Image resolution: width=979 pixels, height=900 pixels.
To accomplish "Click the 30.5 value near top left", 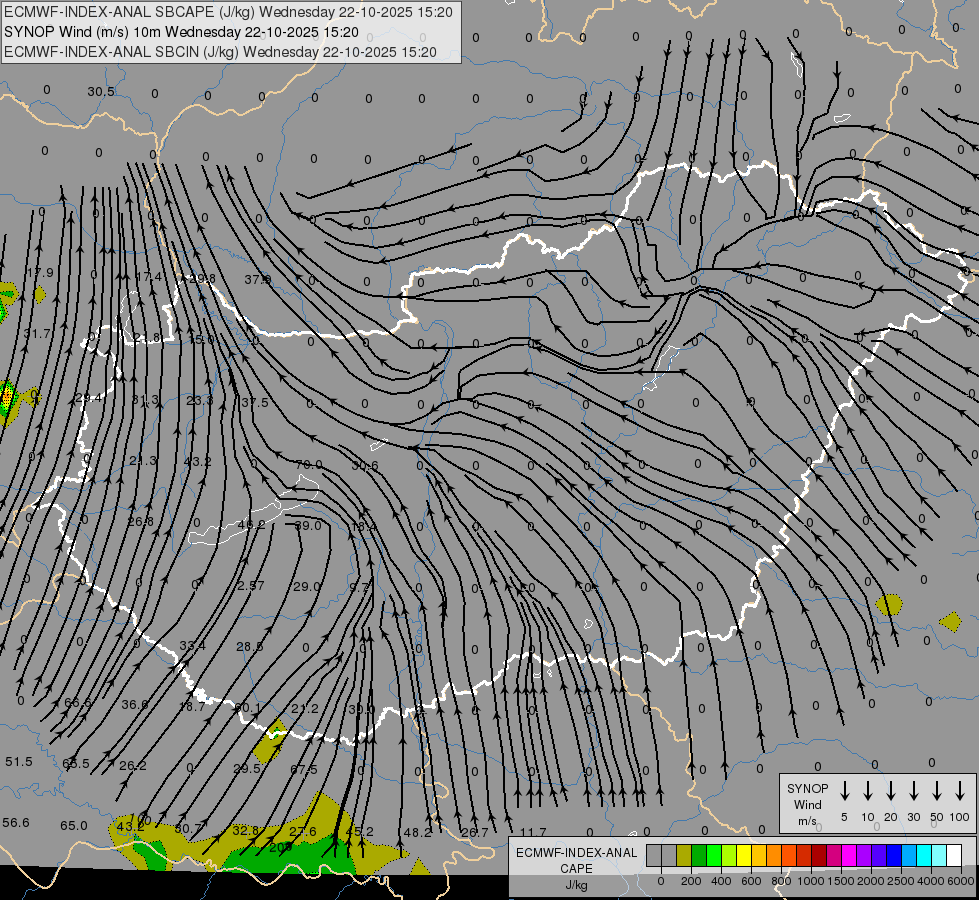I will (x=101, y=92).
